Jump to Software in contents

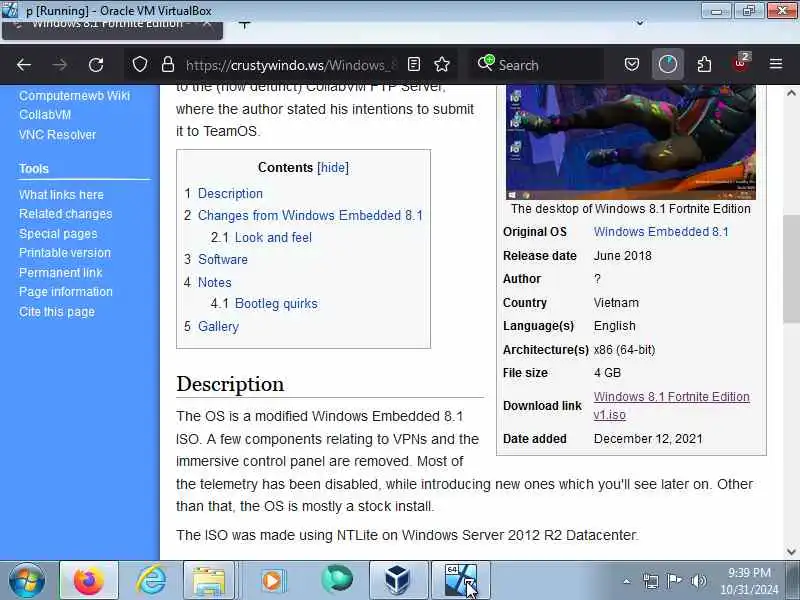coord(223,259)
